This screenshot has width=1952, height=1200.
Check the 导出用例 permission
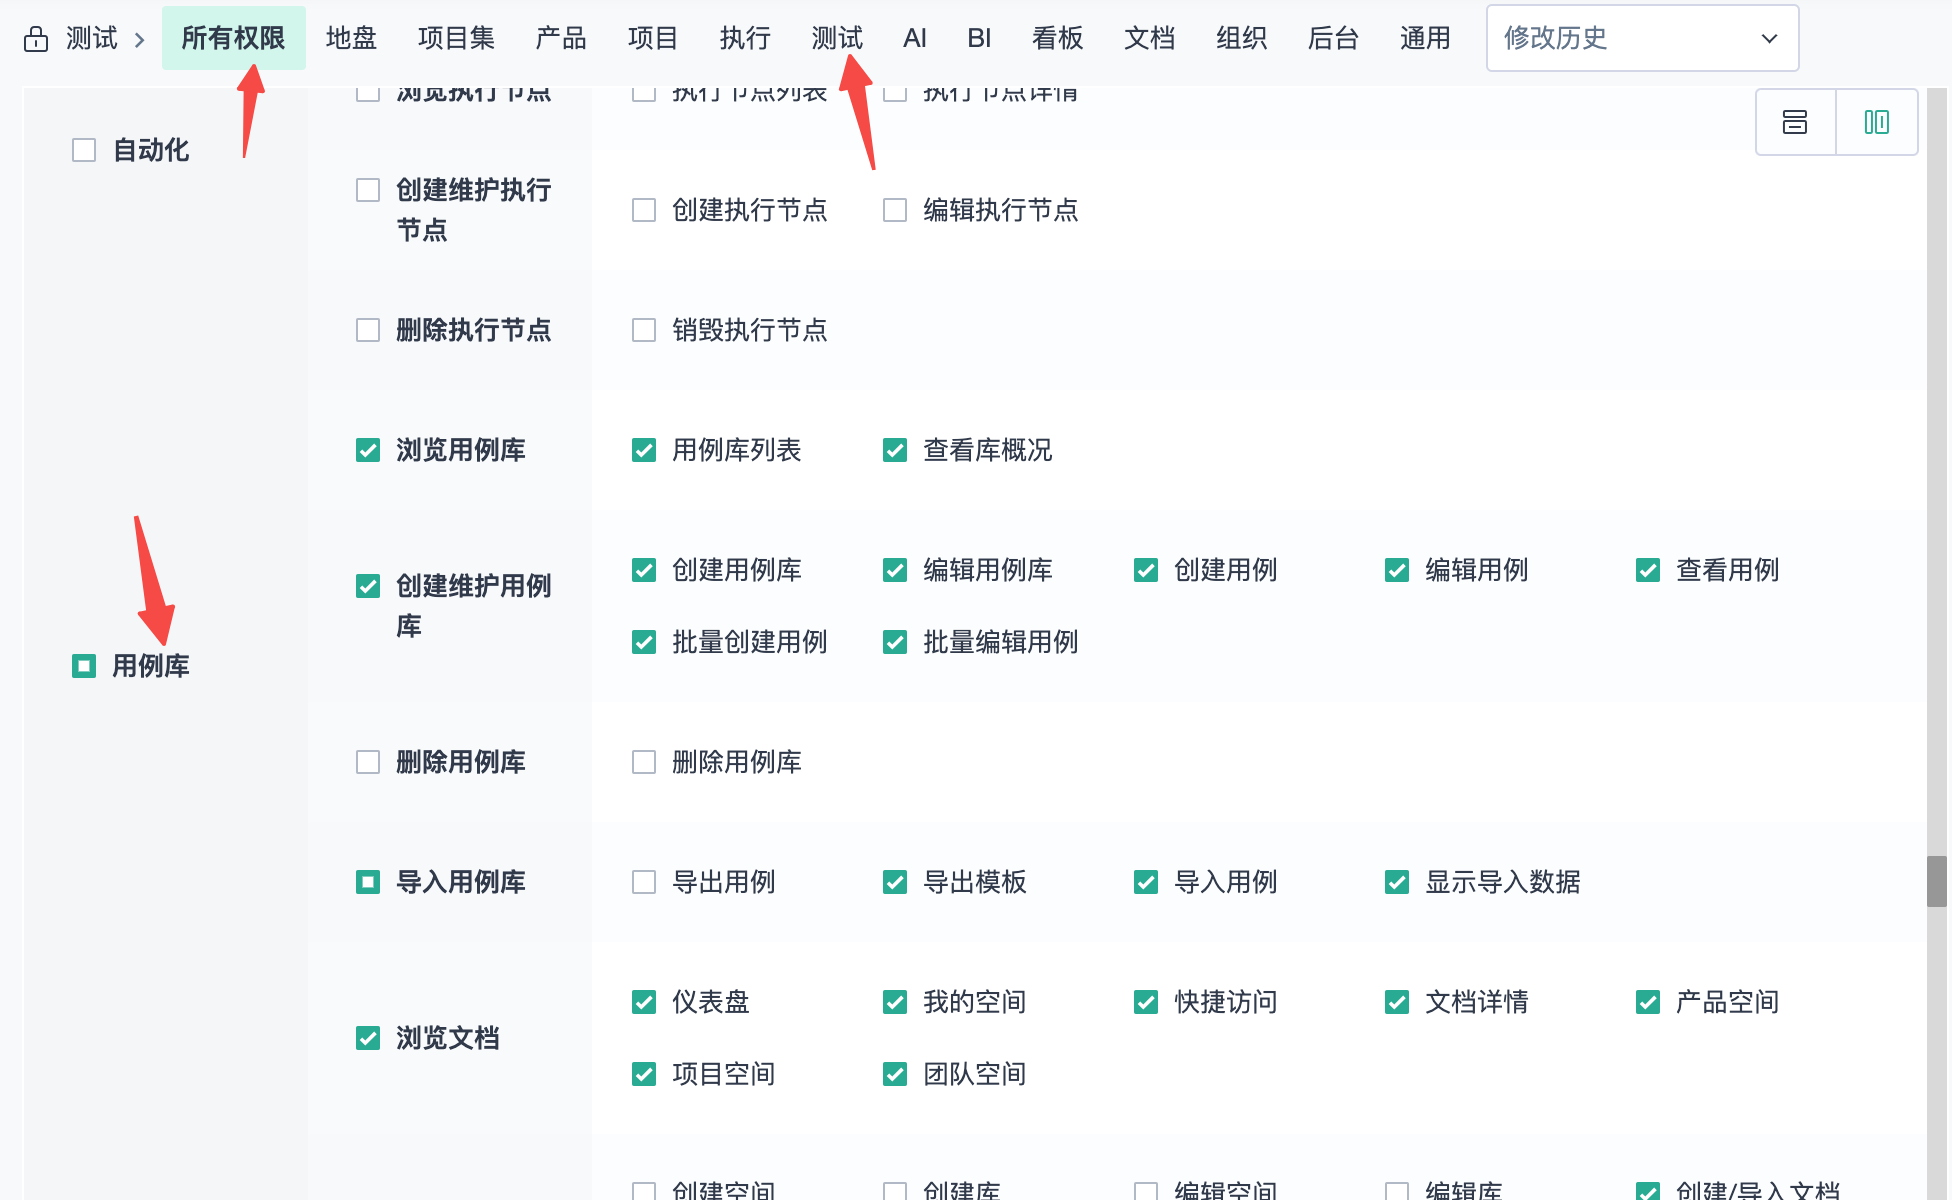(644, 882)
